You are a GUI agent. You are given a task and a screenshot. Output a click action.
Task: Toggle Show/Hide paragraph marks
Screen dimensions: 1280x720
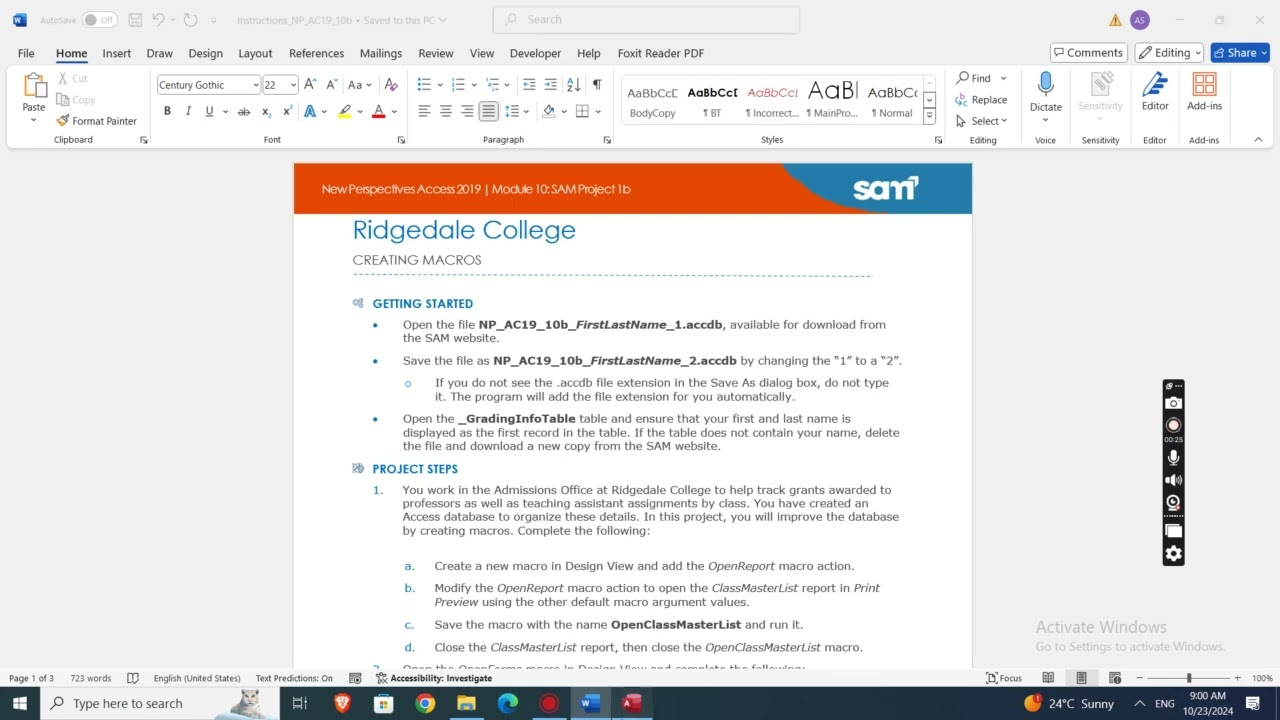[597, 85]
